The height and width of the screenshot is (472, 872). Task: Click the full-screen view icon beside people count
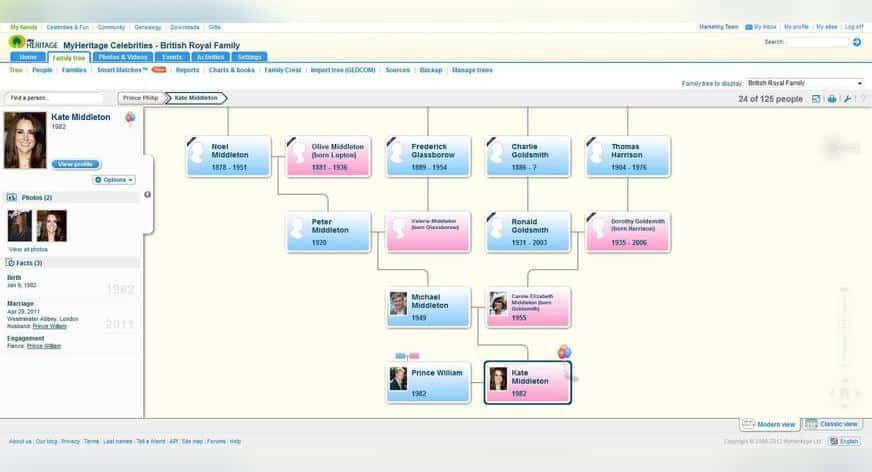coord(816,99)
